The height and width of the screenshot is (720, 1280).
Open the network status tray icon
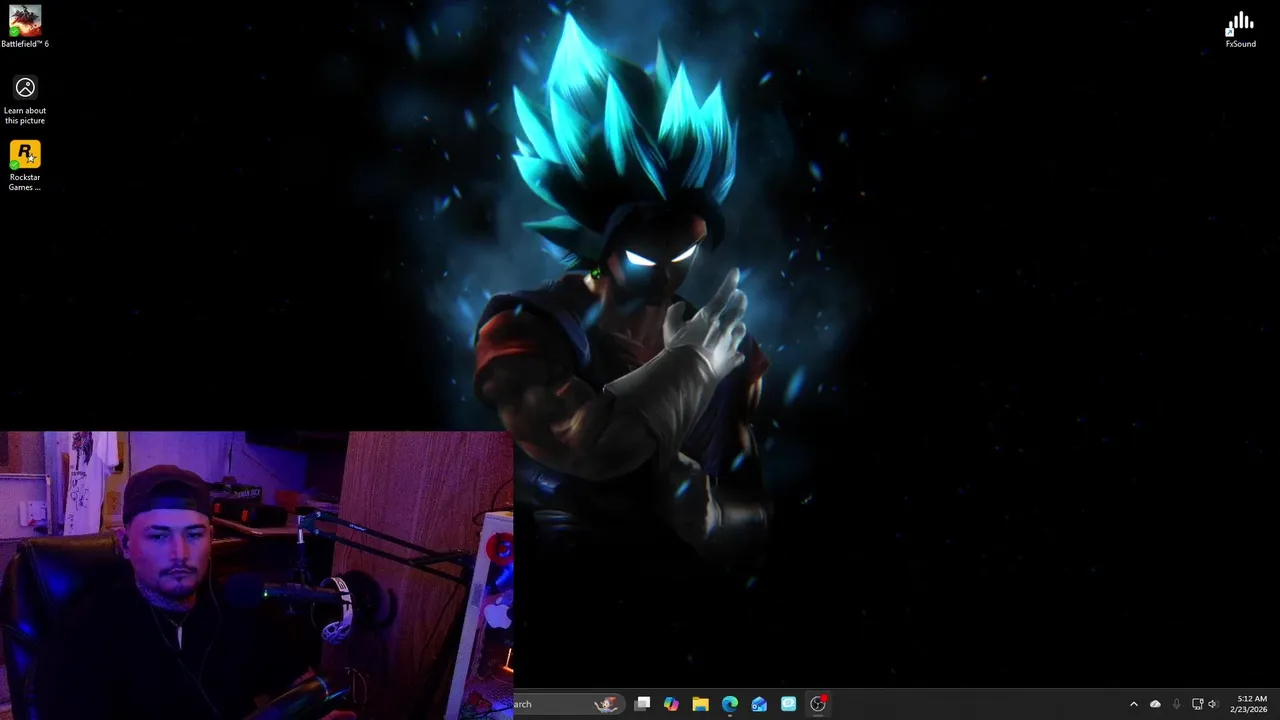[x=1197, y=704]
